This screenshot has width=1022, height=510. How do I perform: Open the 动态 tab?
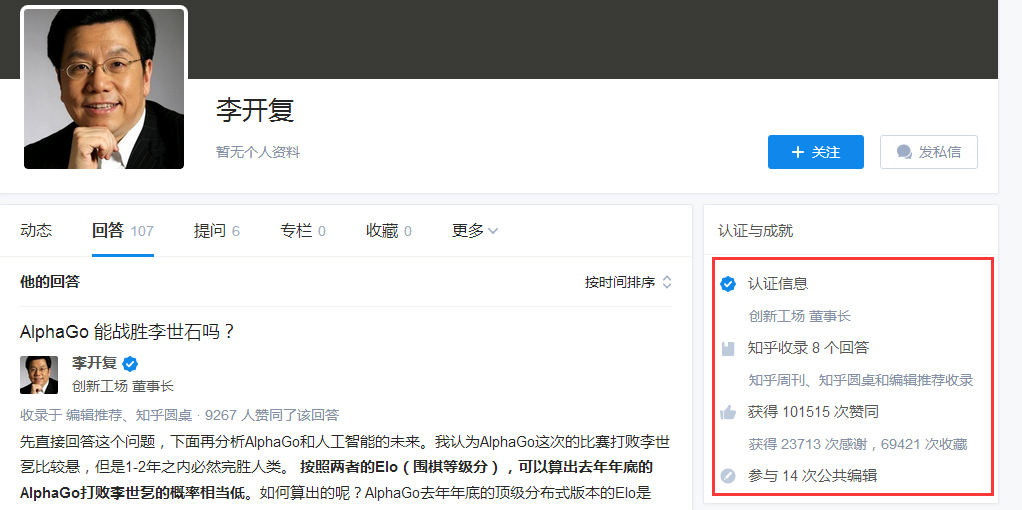(36, 231)
